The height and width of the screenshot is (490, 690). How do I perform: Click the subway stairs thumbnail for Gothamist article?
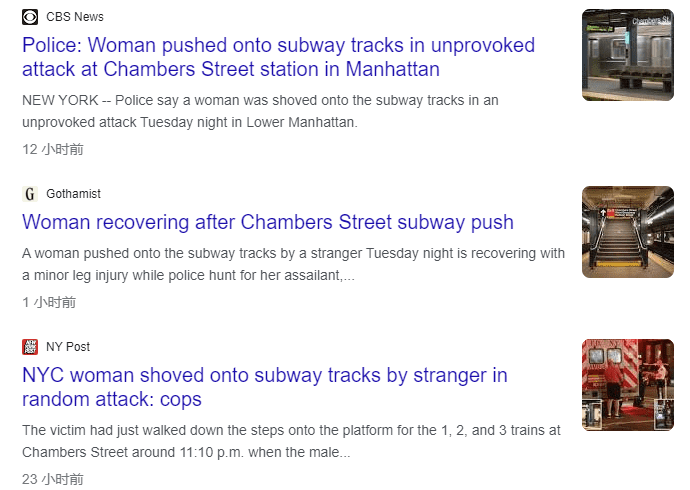(628, 232)
